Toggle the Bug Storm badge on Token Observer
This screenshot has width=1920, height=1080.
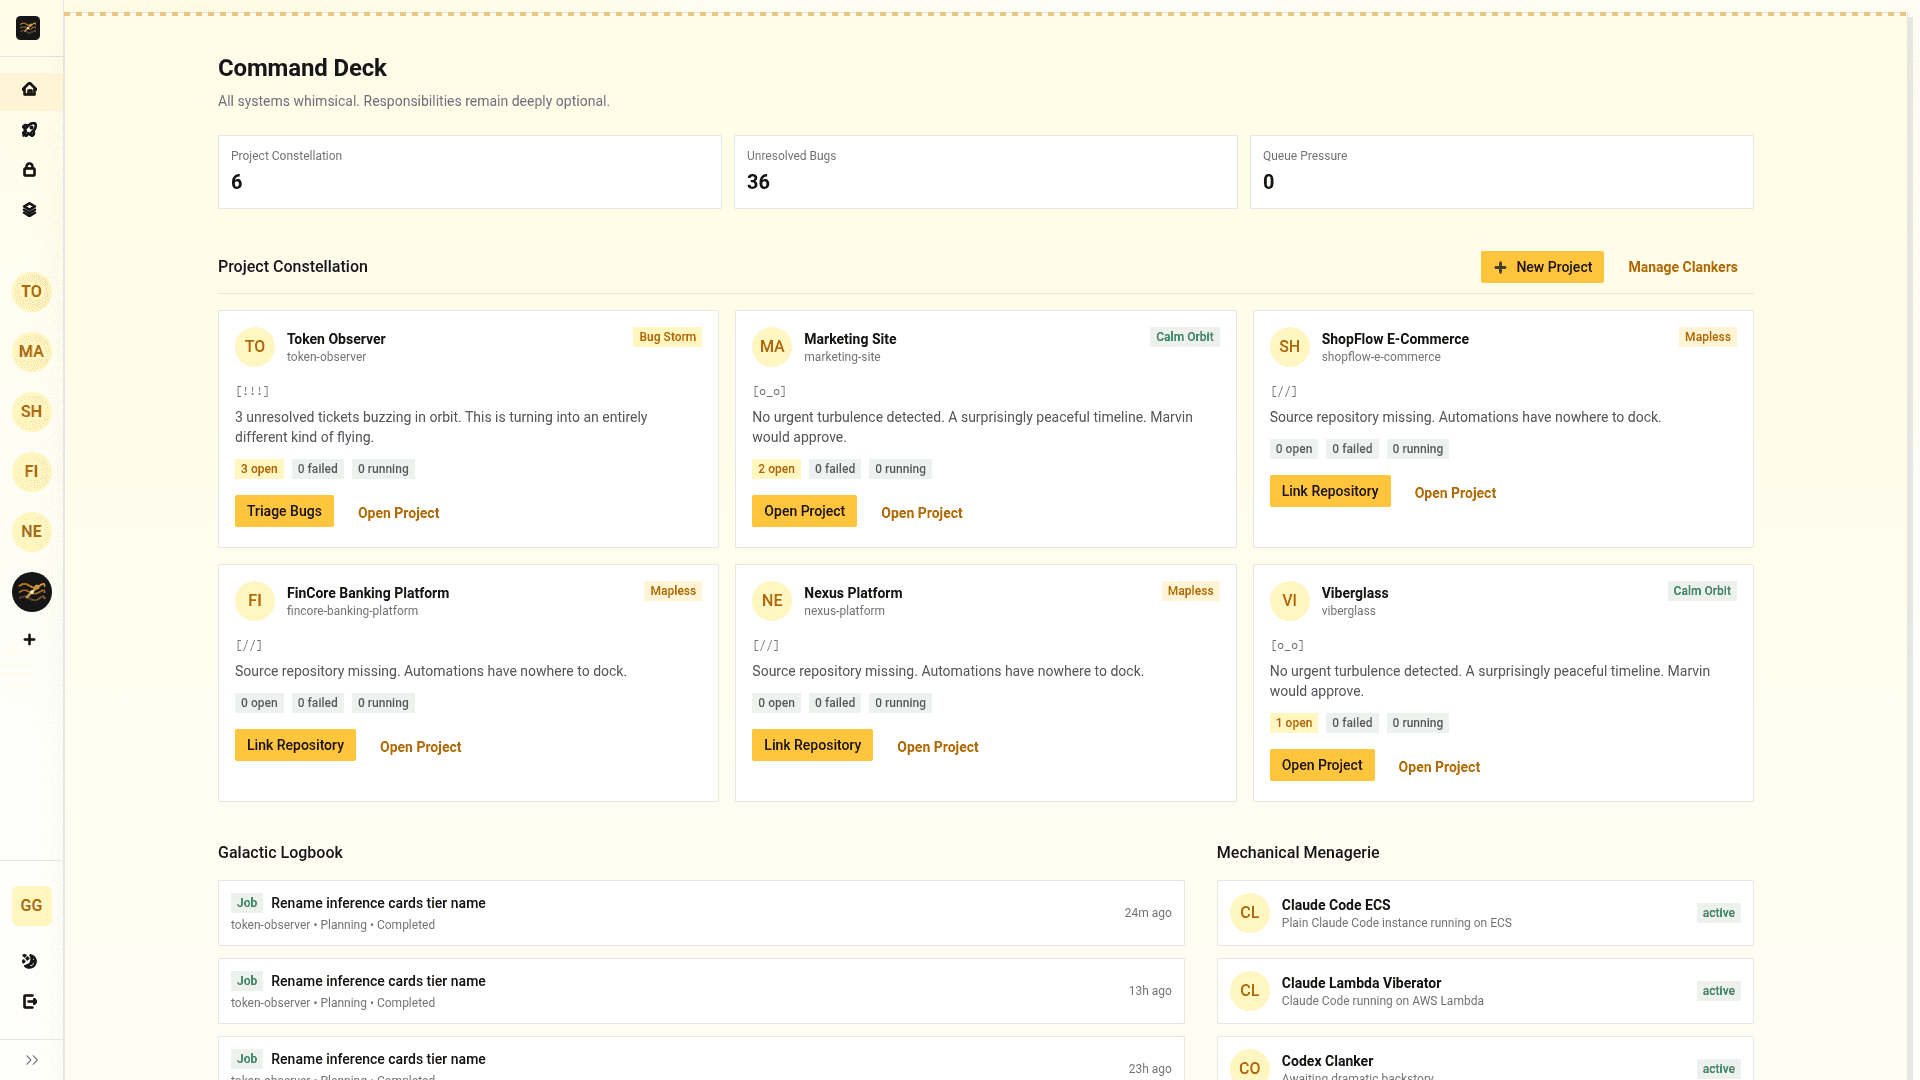click(667, 337)
